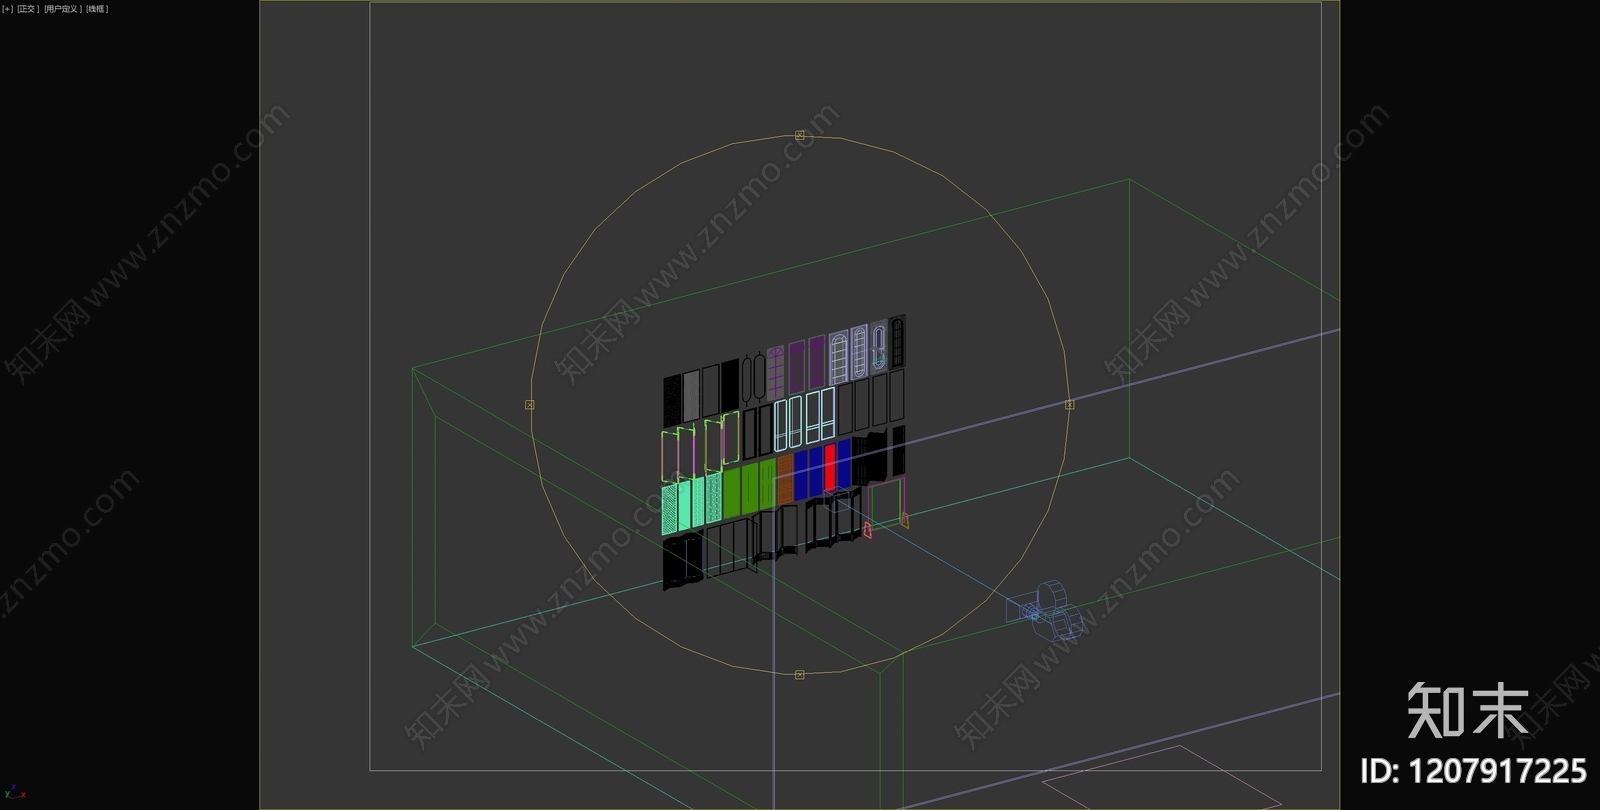Click the 知末 logo watermark

(1467, 711)
